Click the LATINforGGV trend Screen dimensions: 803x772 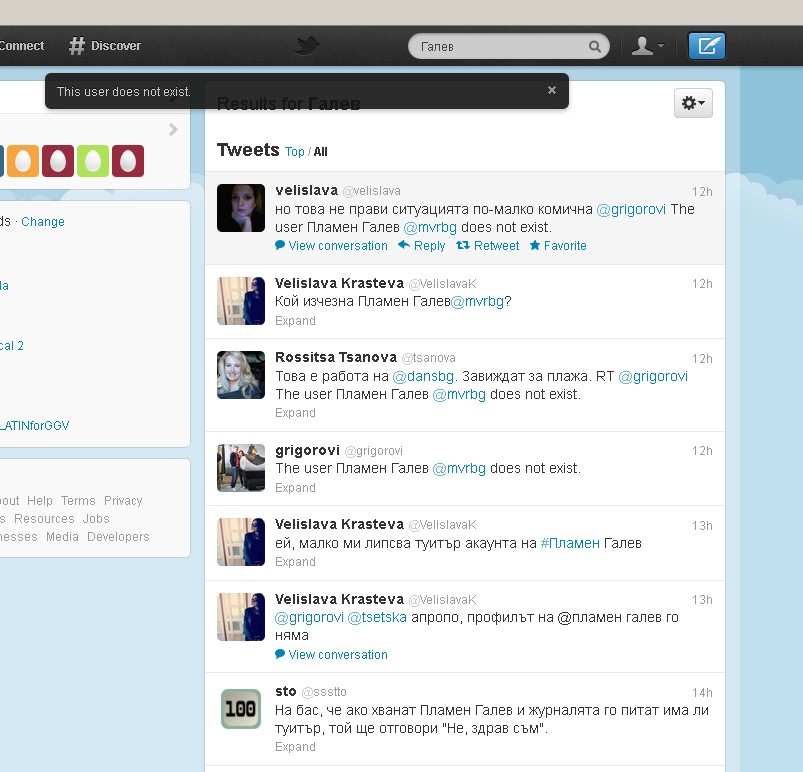(x=34, y=426)
